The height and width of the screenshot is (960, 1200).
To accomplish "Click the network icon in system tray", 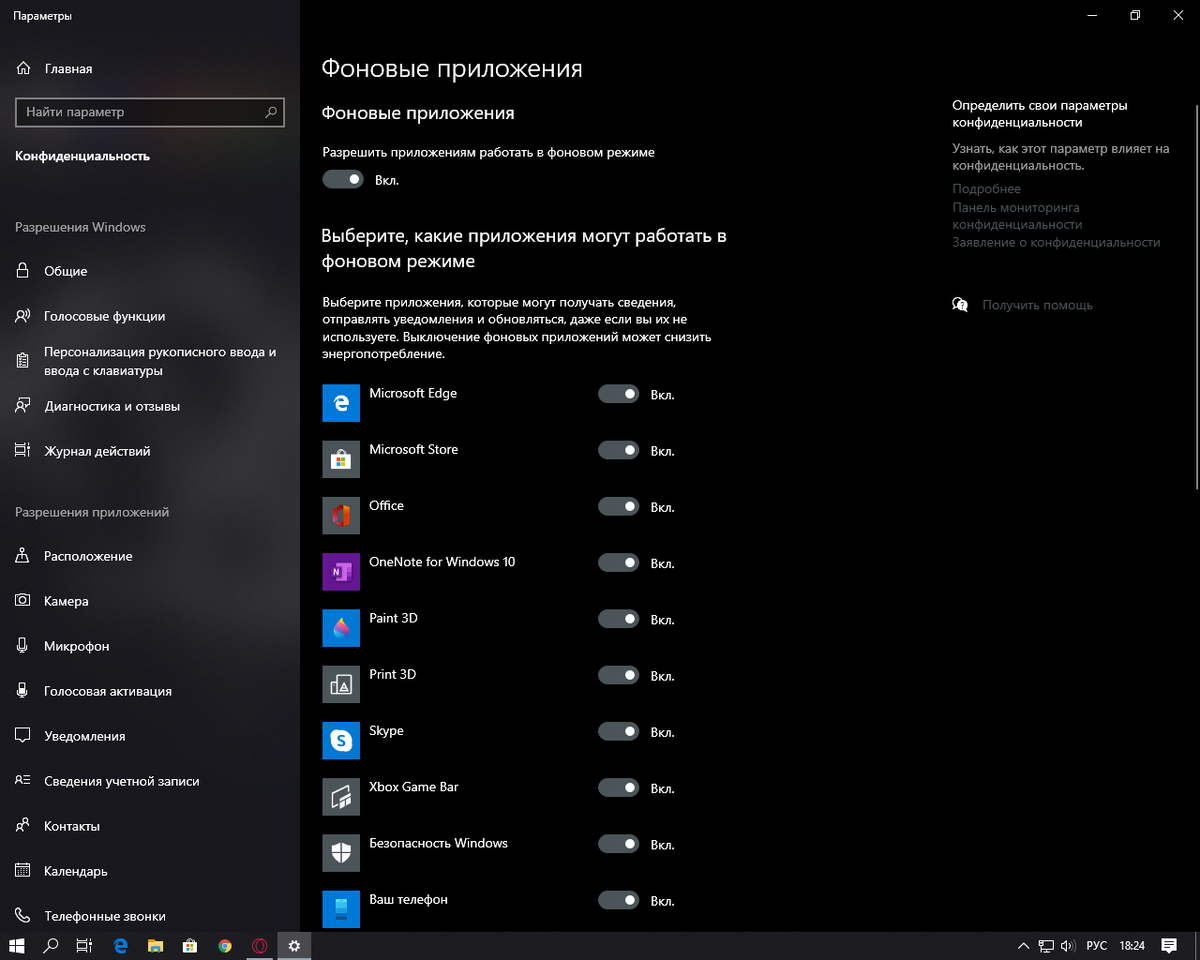I will click(x=1046, y=945).
